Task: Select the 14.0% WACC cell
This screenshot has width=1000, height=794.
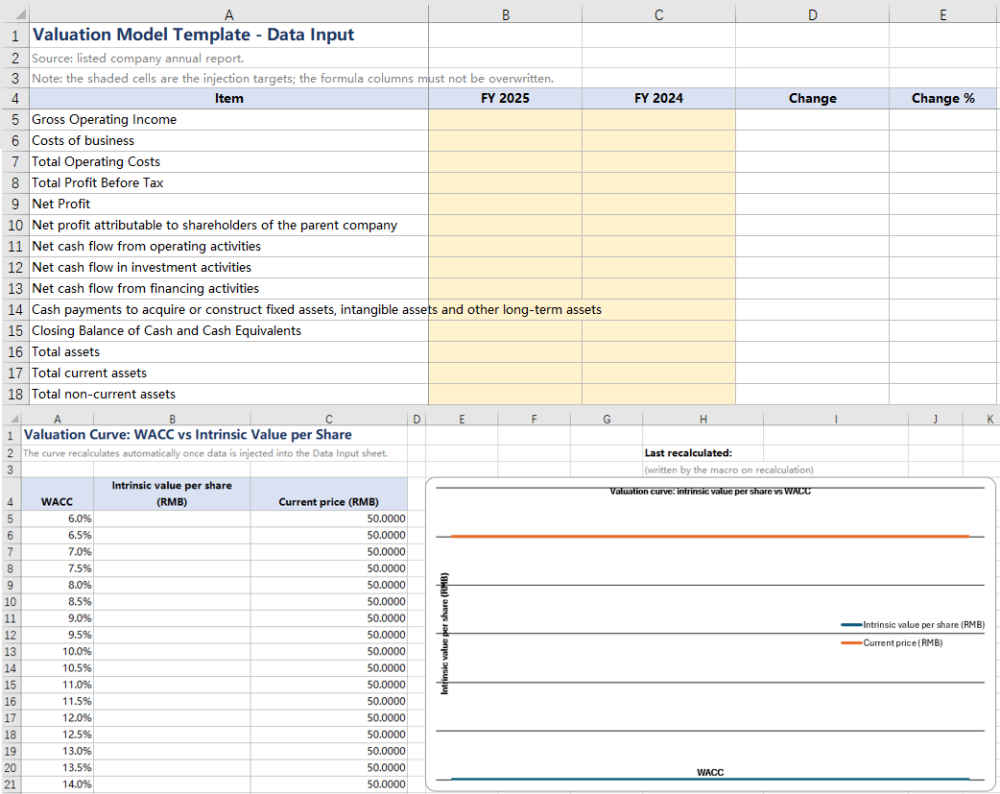Action: (x=57, y=784)
